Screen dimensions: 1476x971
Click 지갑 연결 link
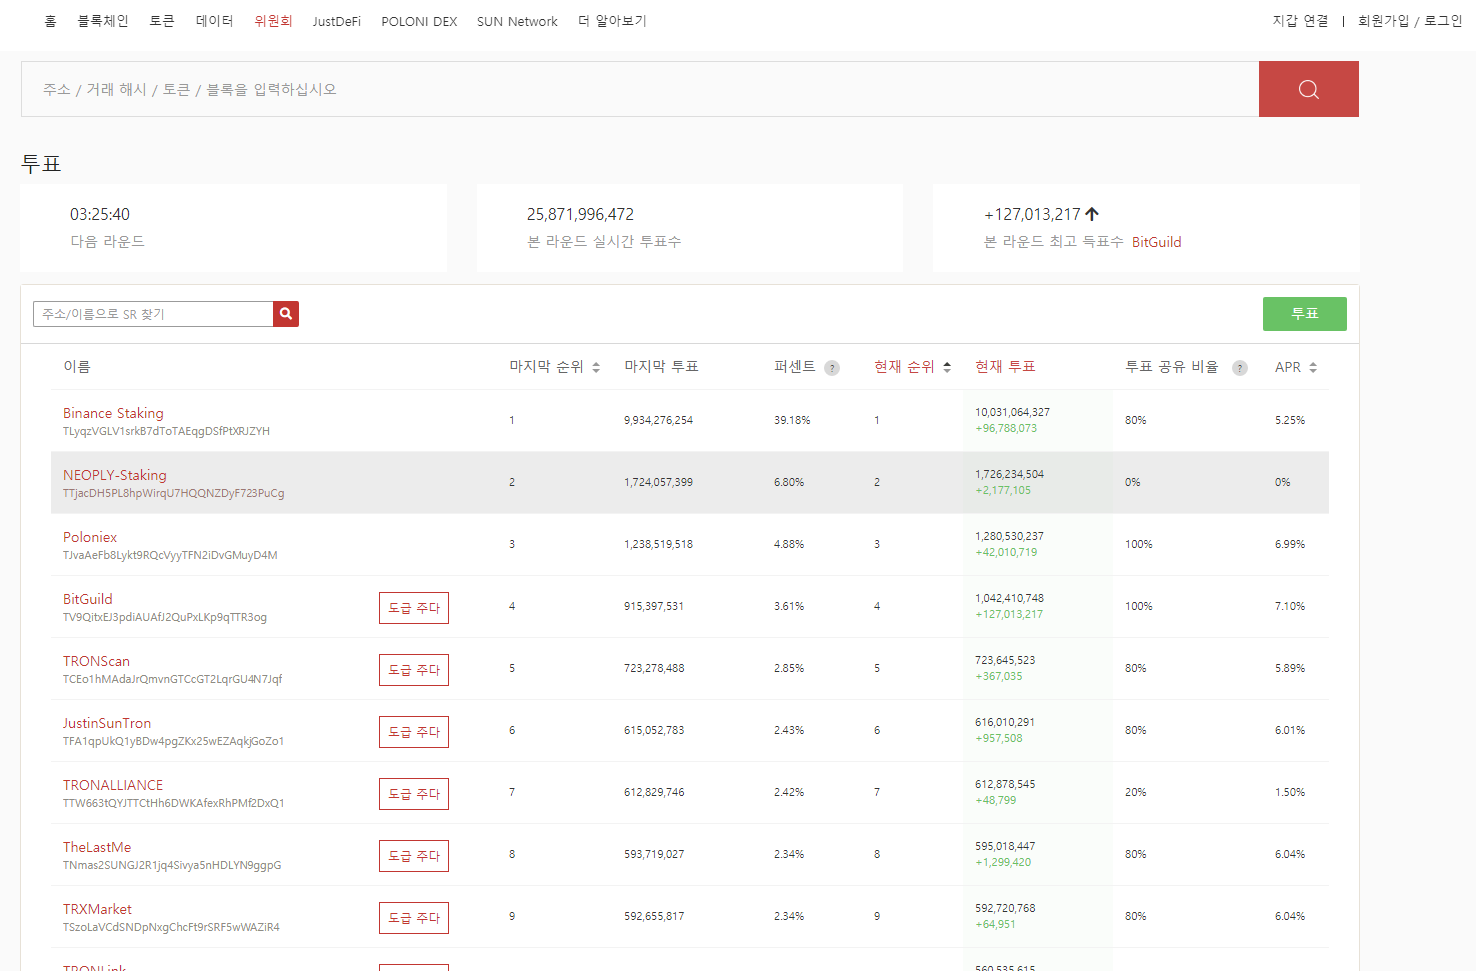point(1300,21)
